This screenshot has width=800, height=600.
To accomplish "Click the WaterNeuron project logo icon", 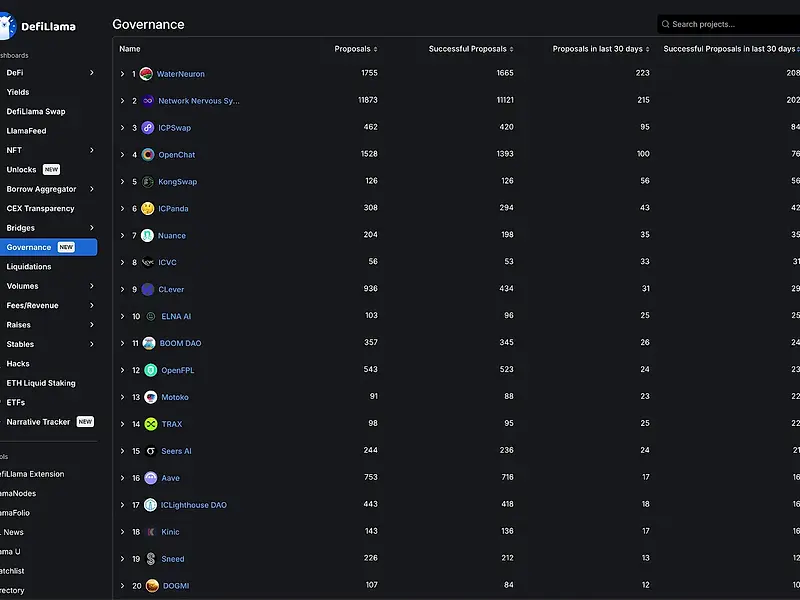I will point(146,74).
